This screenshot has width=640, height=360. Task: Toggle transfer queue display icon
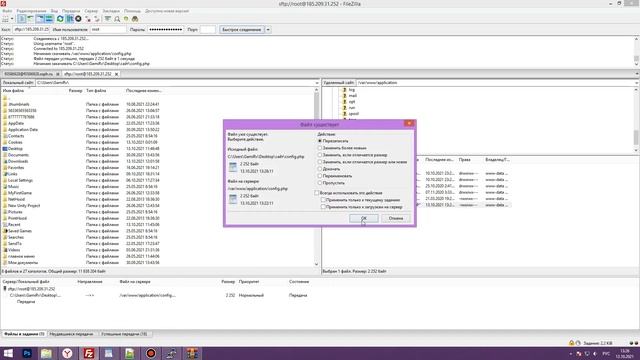coord(49,19)
